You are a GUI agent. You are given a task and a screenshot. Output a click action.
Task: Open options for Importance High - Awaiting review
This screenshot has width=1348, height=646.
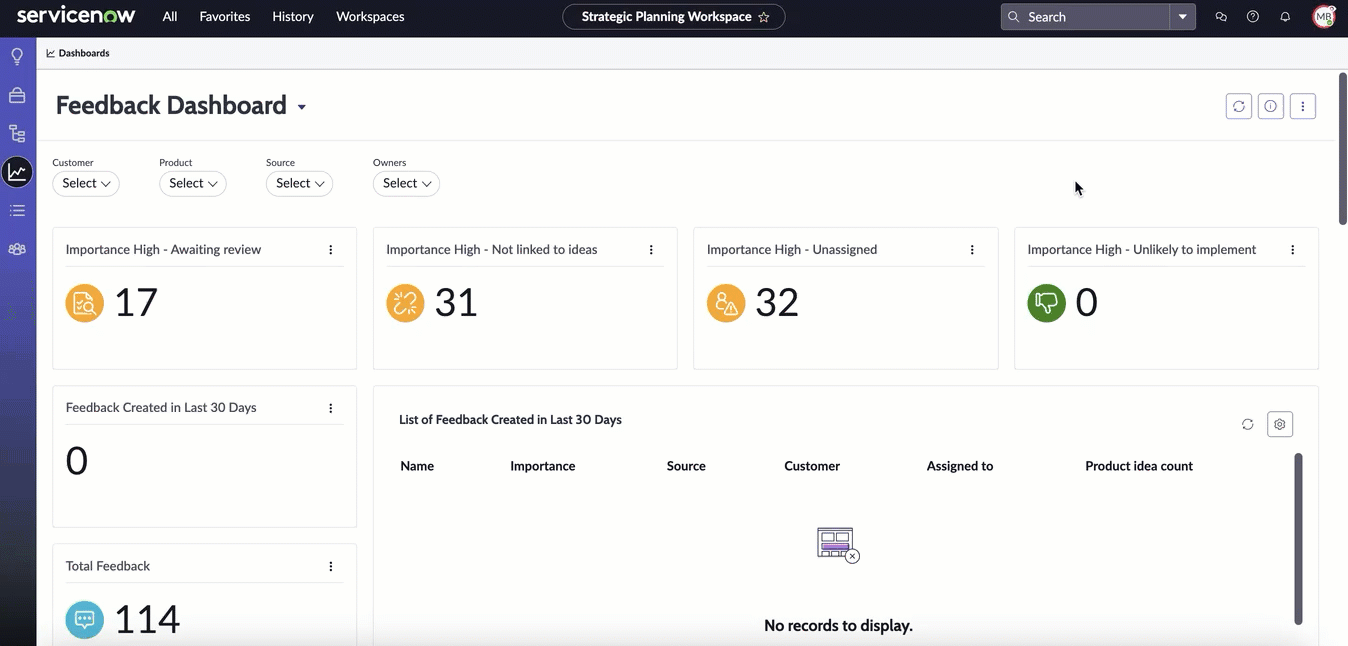pyautogui.click(x=331, y=250)
